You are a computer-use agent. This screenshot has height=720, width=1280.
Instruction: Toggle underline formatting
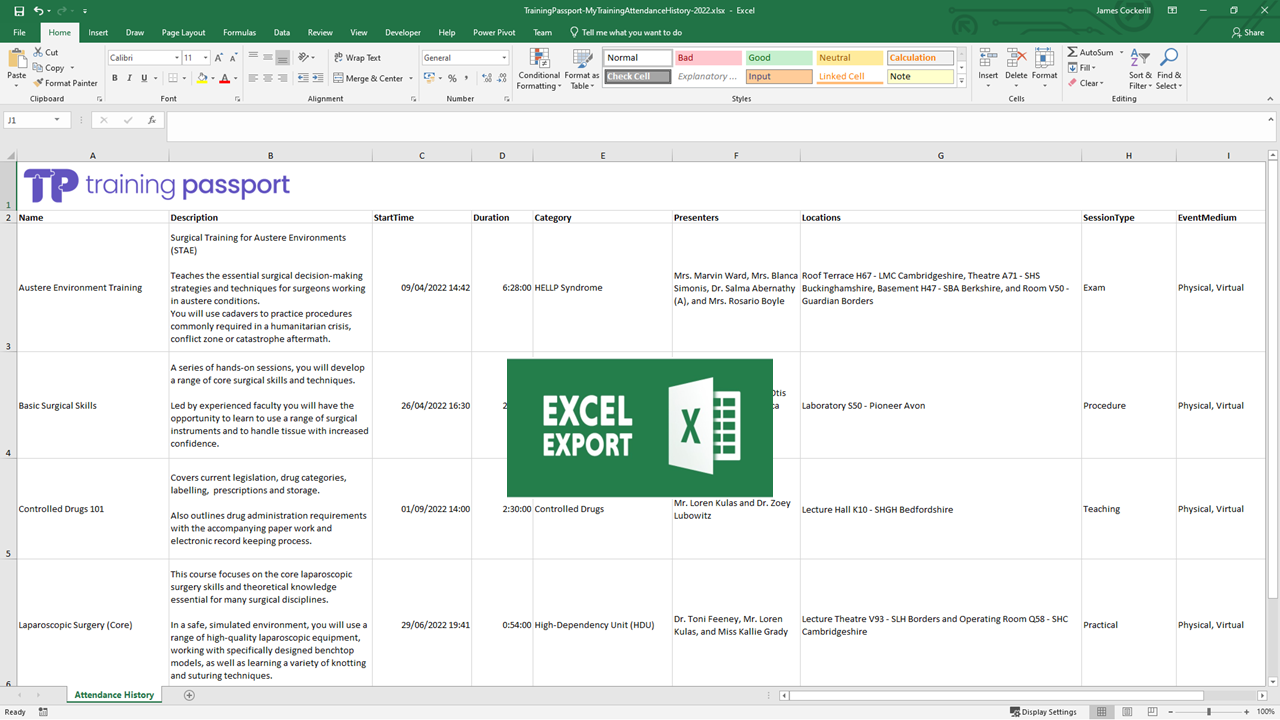pyautogui.click(x=144, y=78)
